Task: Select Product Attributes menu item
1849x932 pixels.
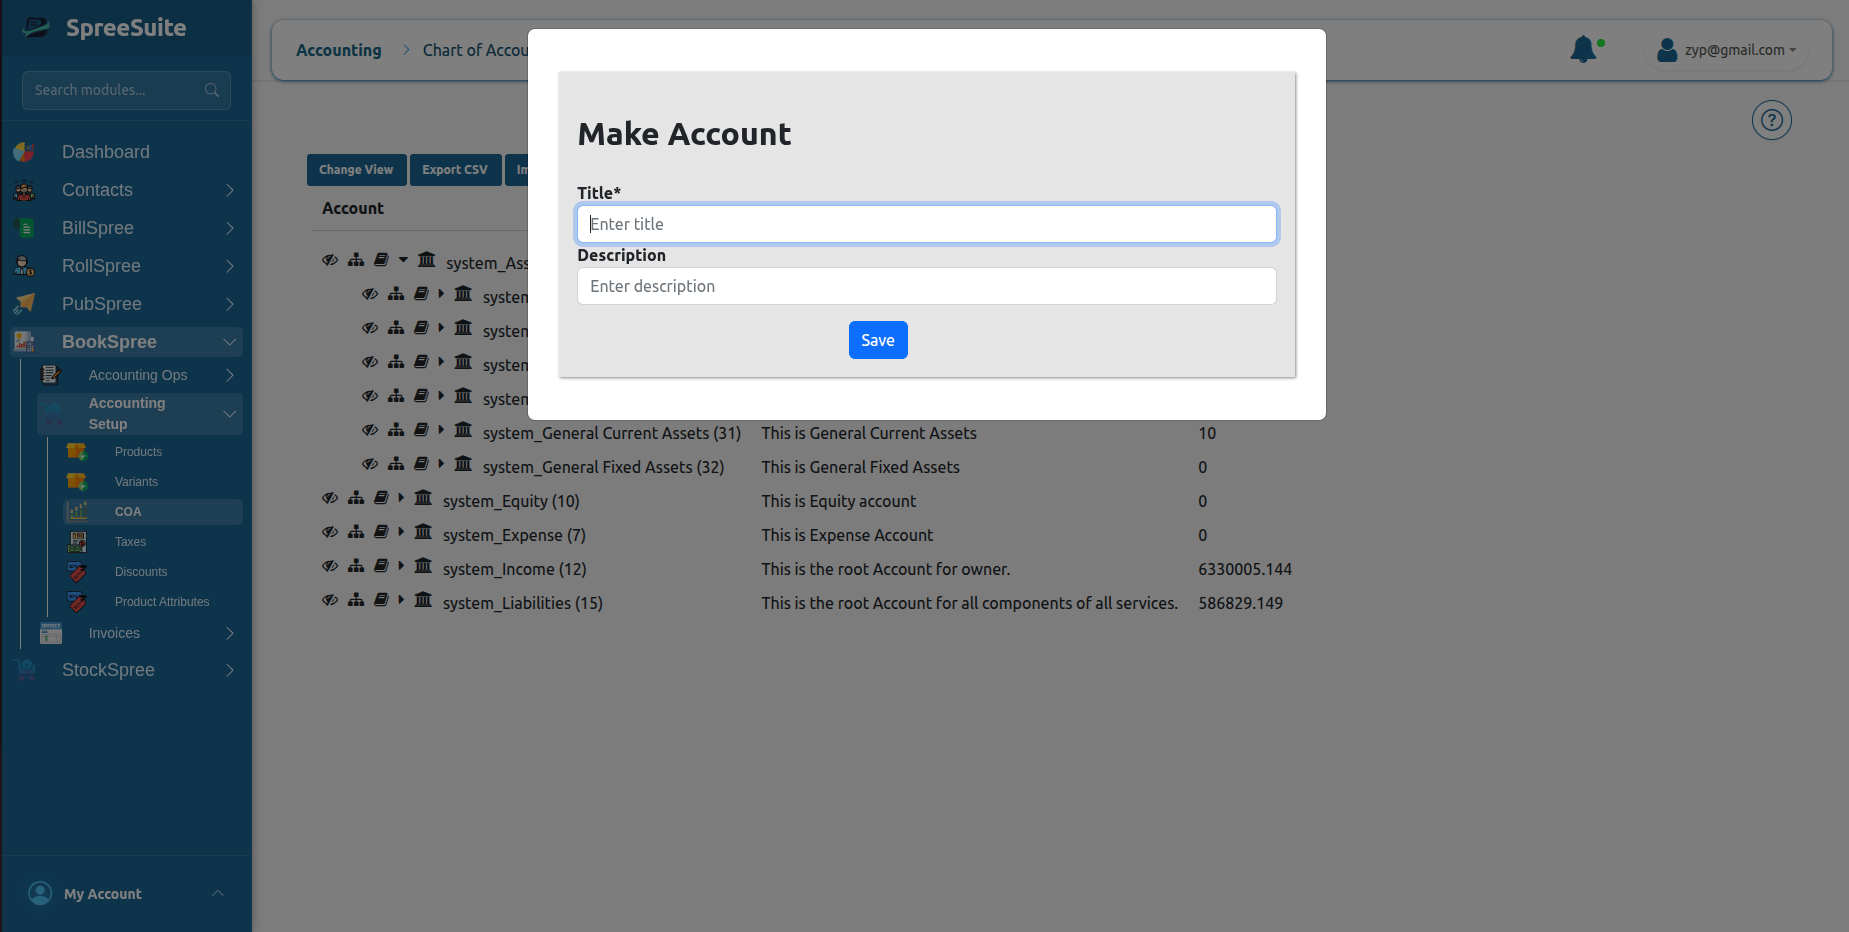Action: click(x=162, y=602)
